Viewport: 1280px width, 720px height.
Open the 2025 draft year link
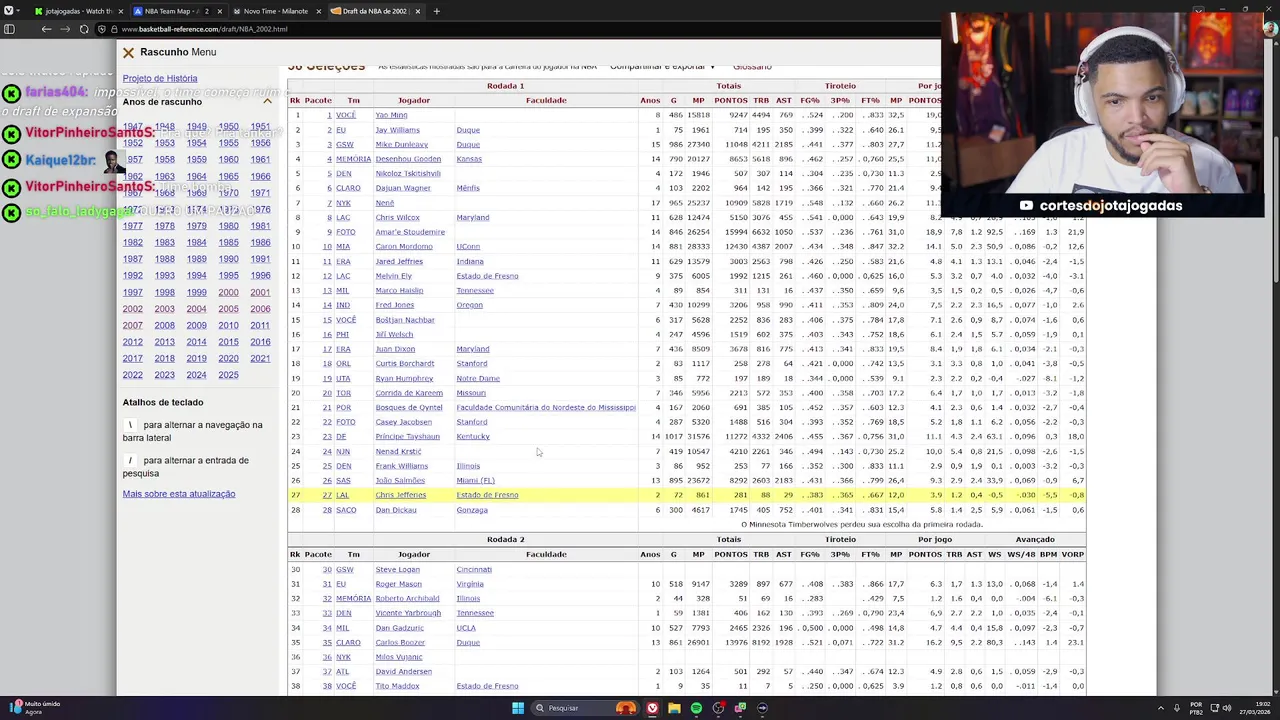(x=229, y=375)
